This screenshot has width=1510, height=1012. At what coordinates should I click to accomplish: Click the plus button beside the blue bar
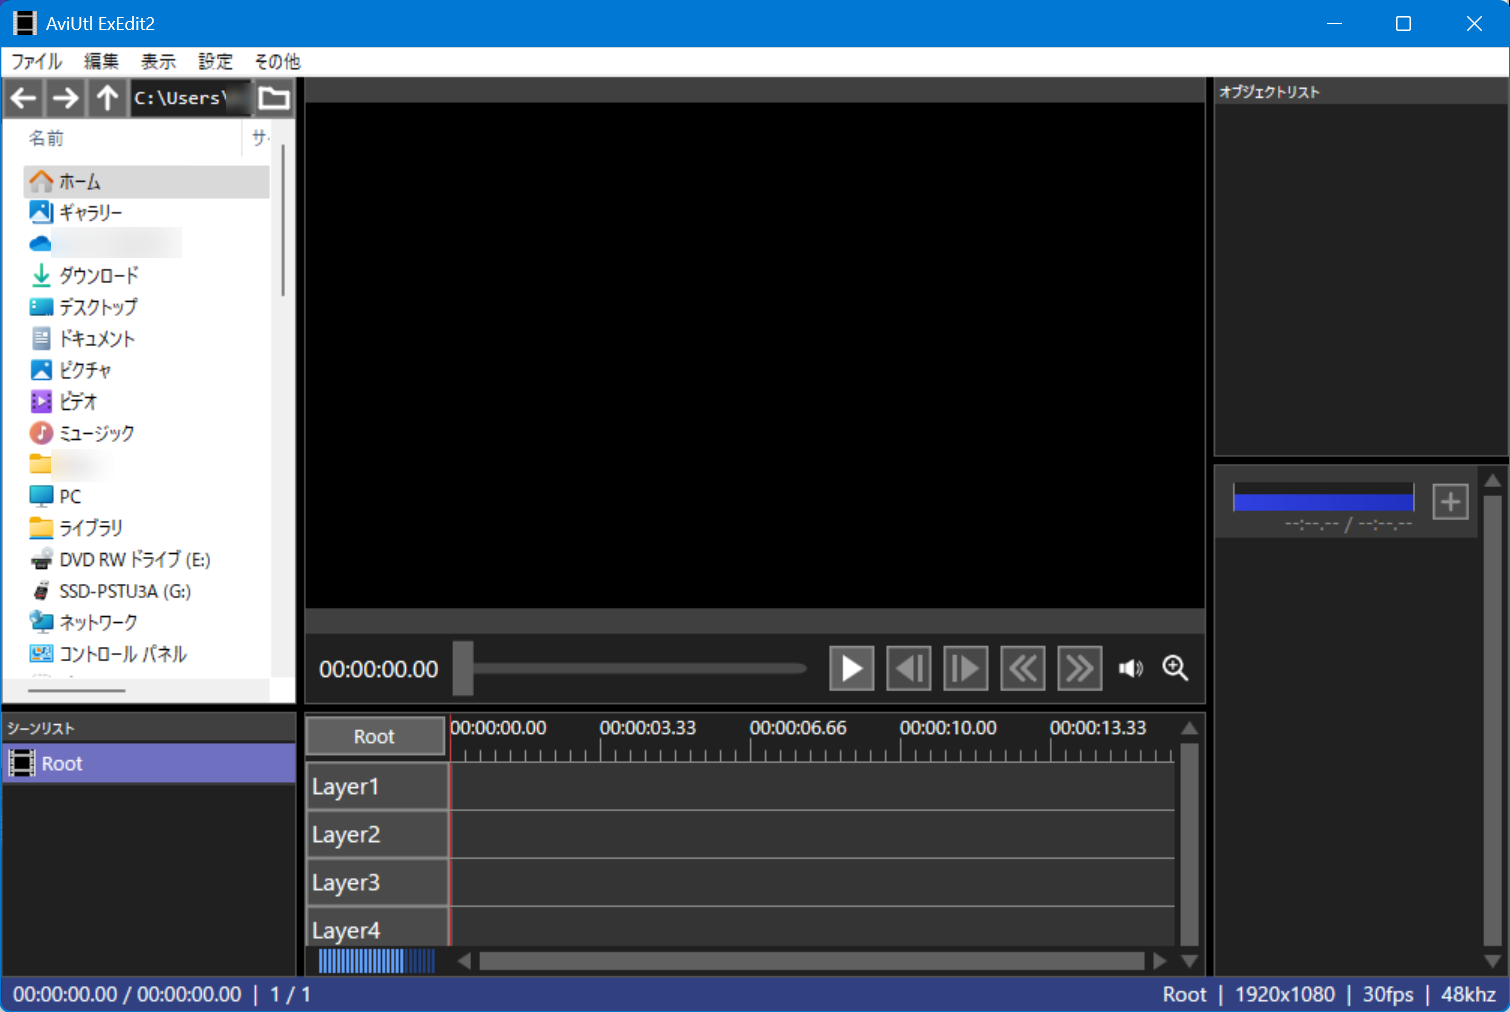click(x=1450, y=501)
